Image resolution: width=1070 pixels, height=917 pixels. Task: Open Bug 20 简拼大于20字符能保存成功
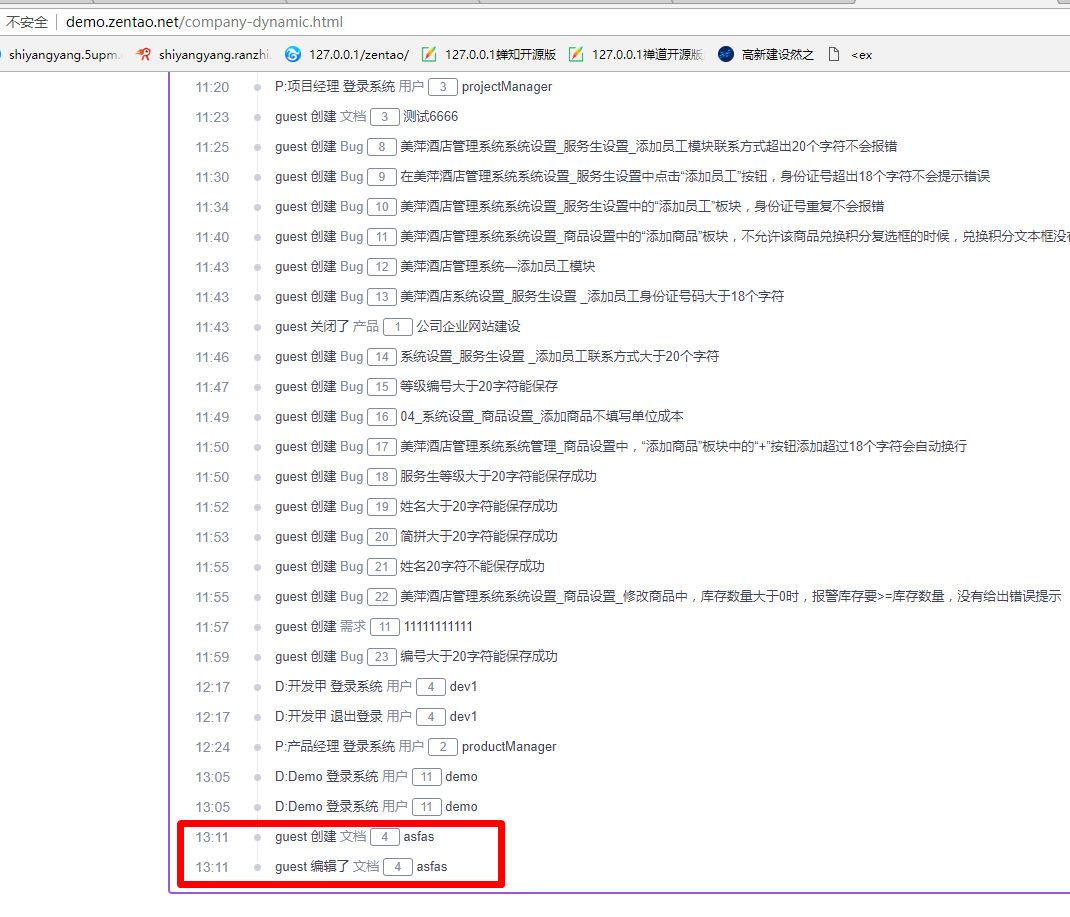[478, 537]
